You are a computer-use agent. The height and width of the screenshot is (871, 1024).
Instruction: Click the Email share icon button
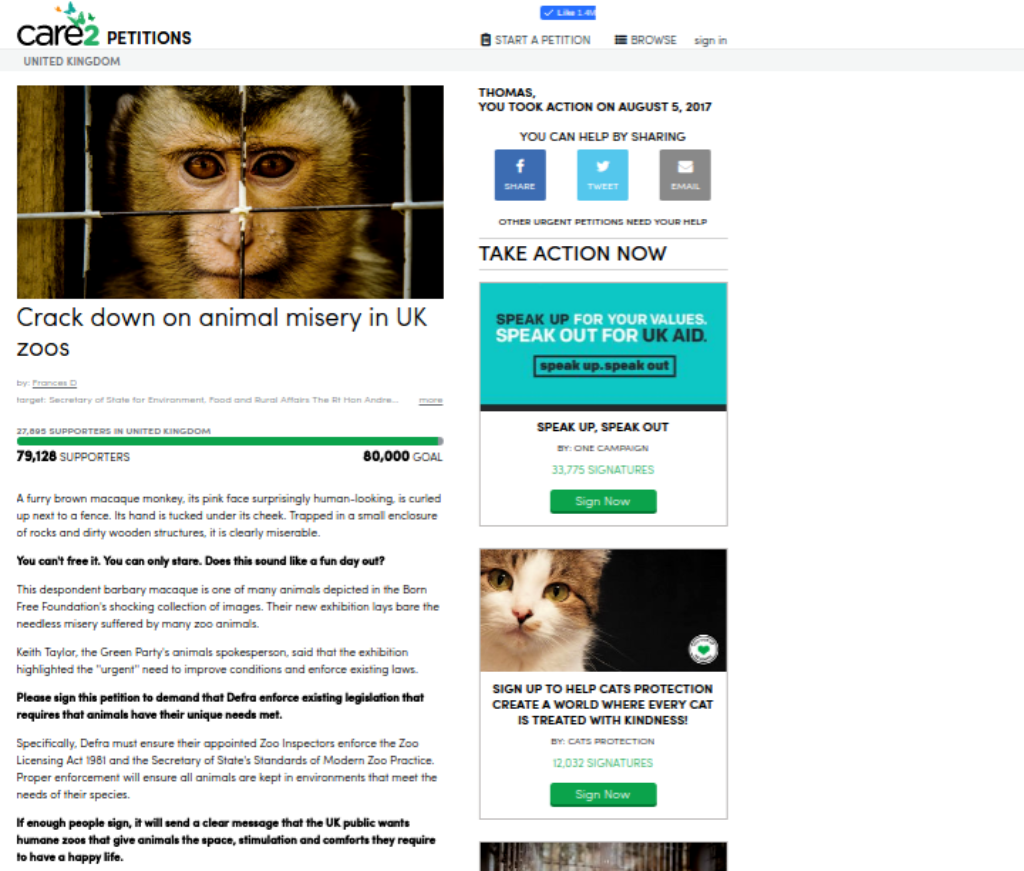(x=685, y=175)
